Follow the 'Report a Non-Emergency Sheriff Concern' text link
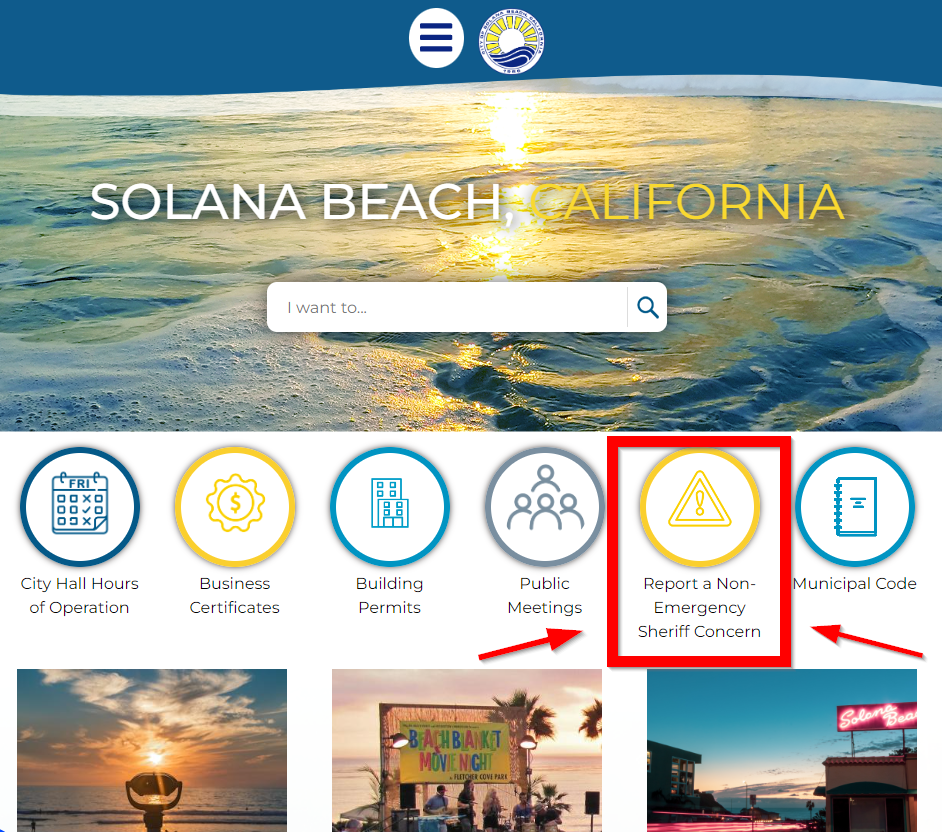Screen dimensions: 942x832 pyautogui.click(x=699, y=607)
